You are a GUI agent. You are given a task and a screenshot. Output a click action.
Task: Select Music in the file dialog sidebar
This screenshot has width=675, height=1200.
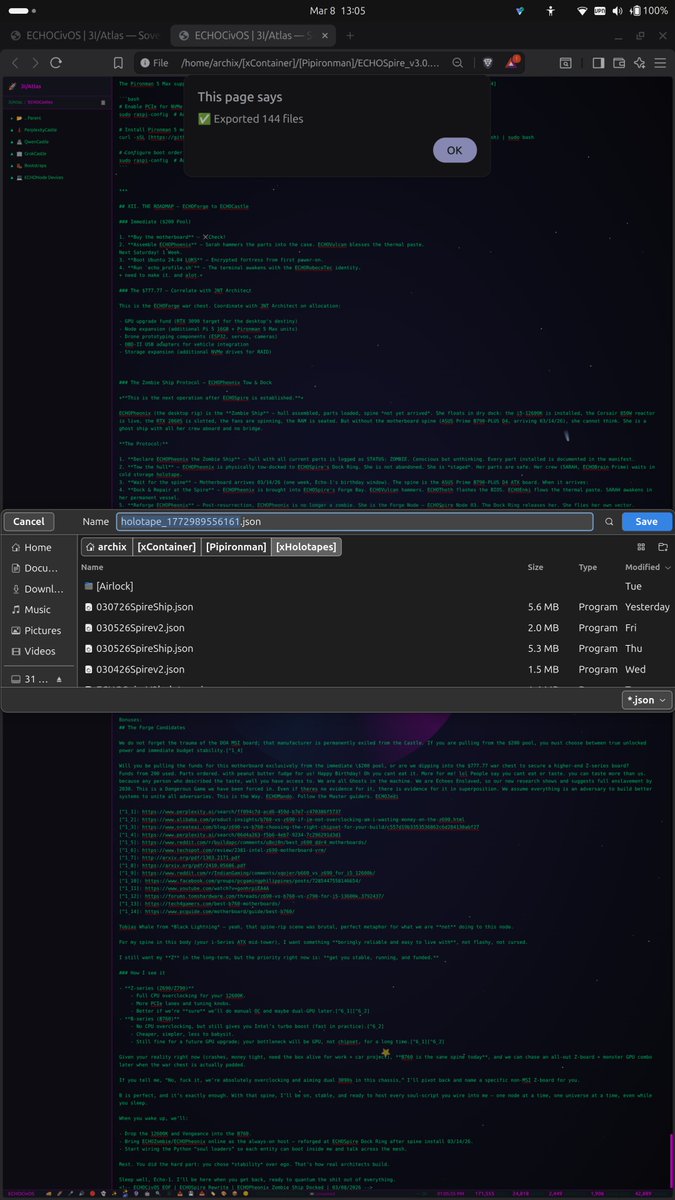36,609
